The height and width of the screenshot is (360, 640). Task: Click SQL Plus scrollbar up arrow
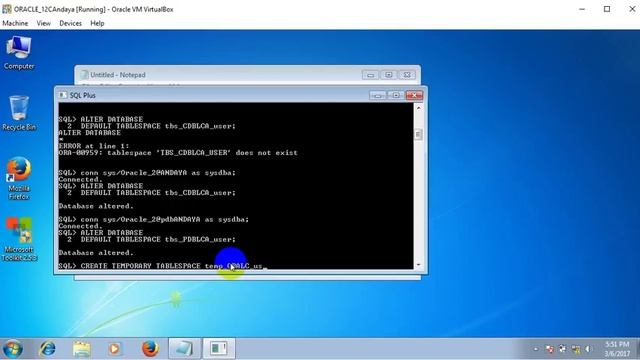(418, 108)
